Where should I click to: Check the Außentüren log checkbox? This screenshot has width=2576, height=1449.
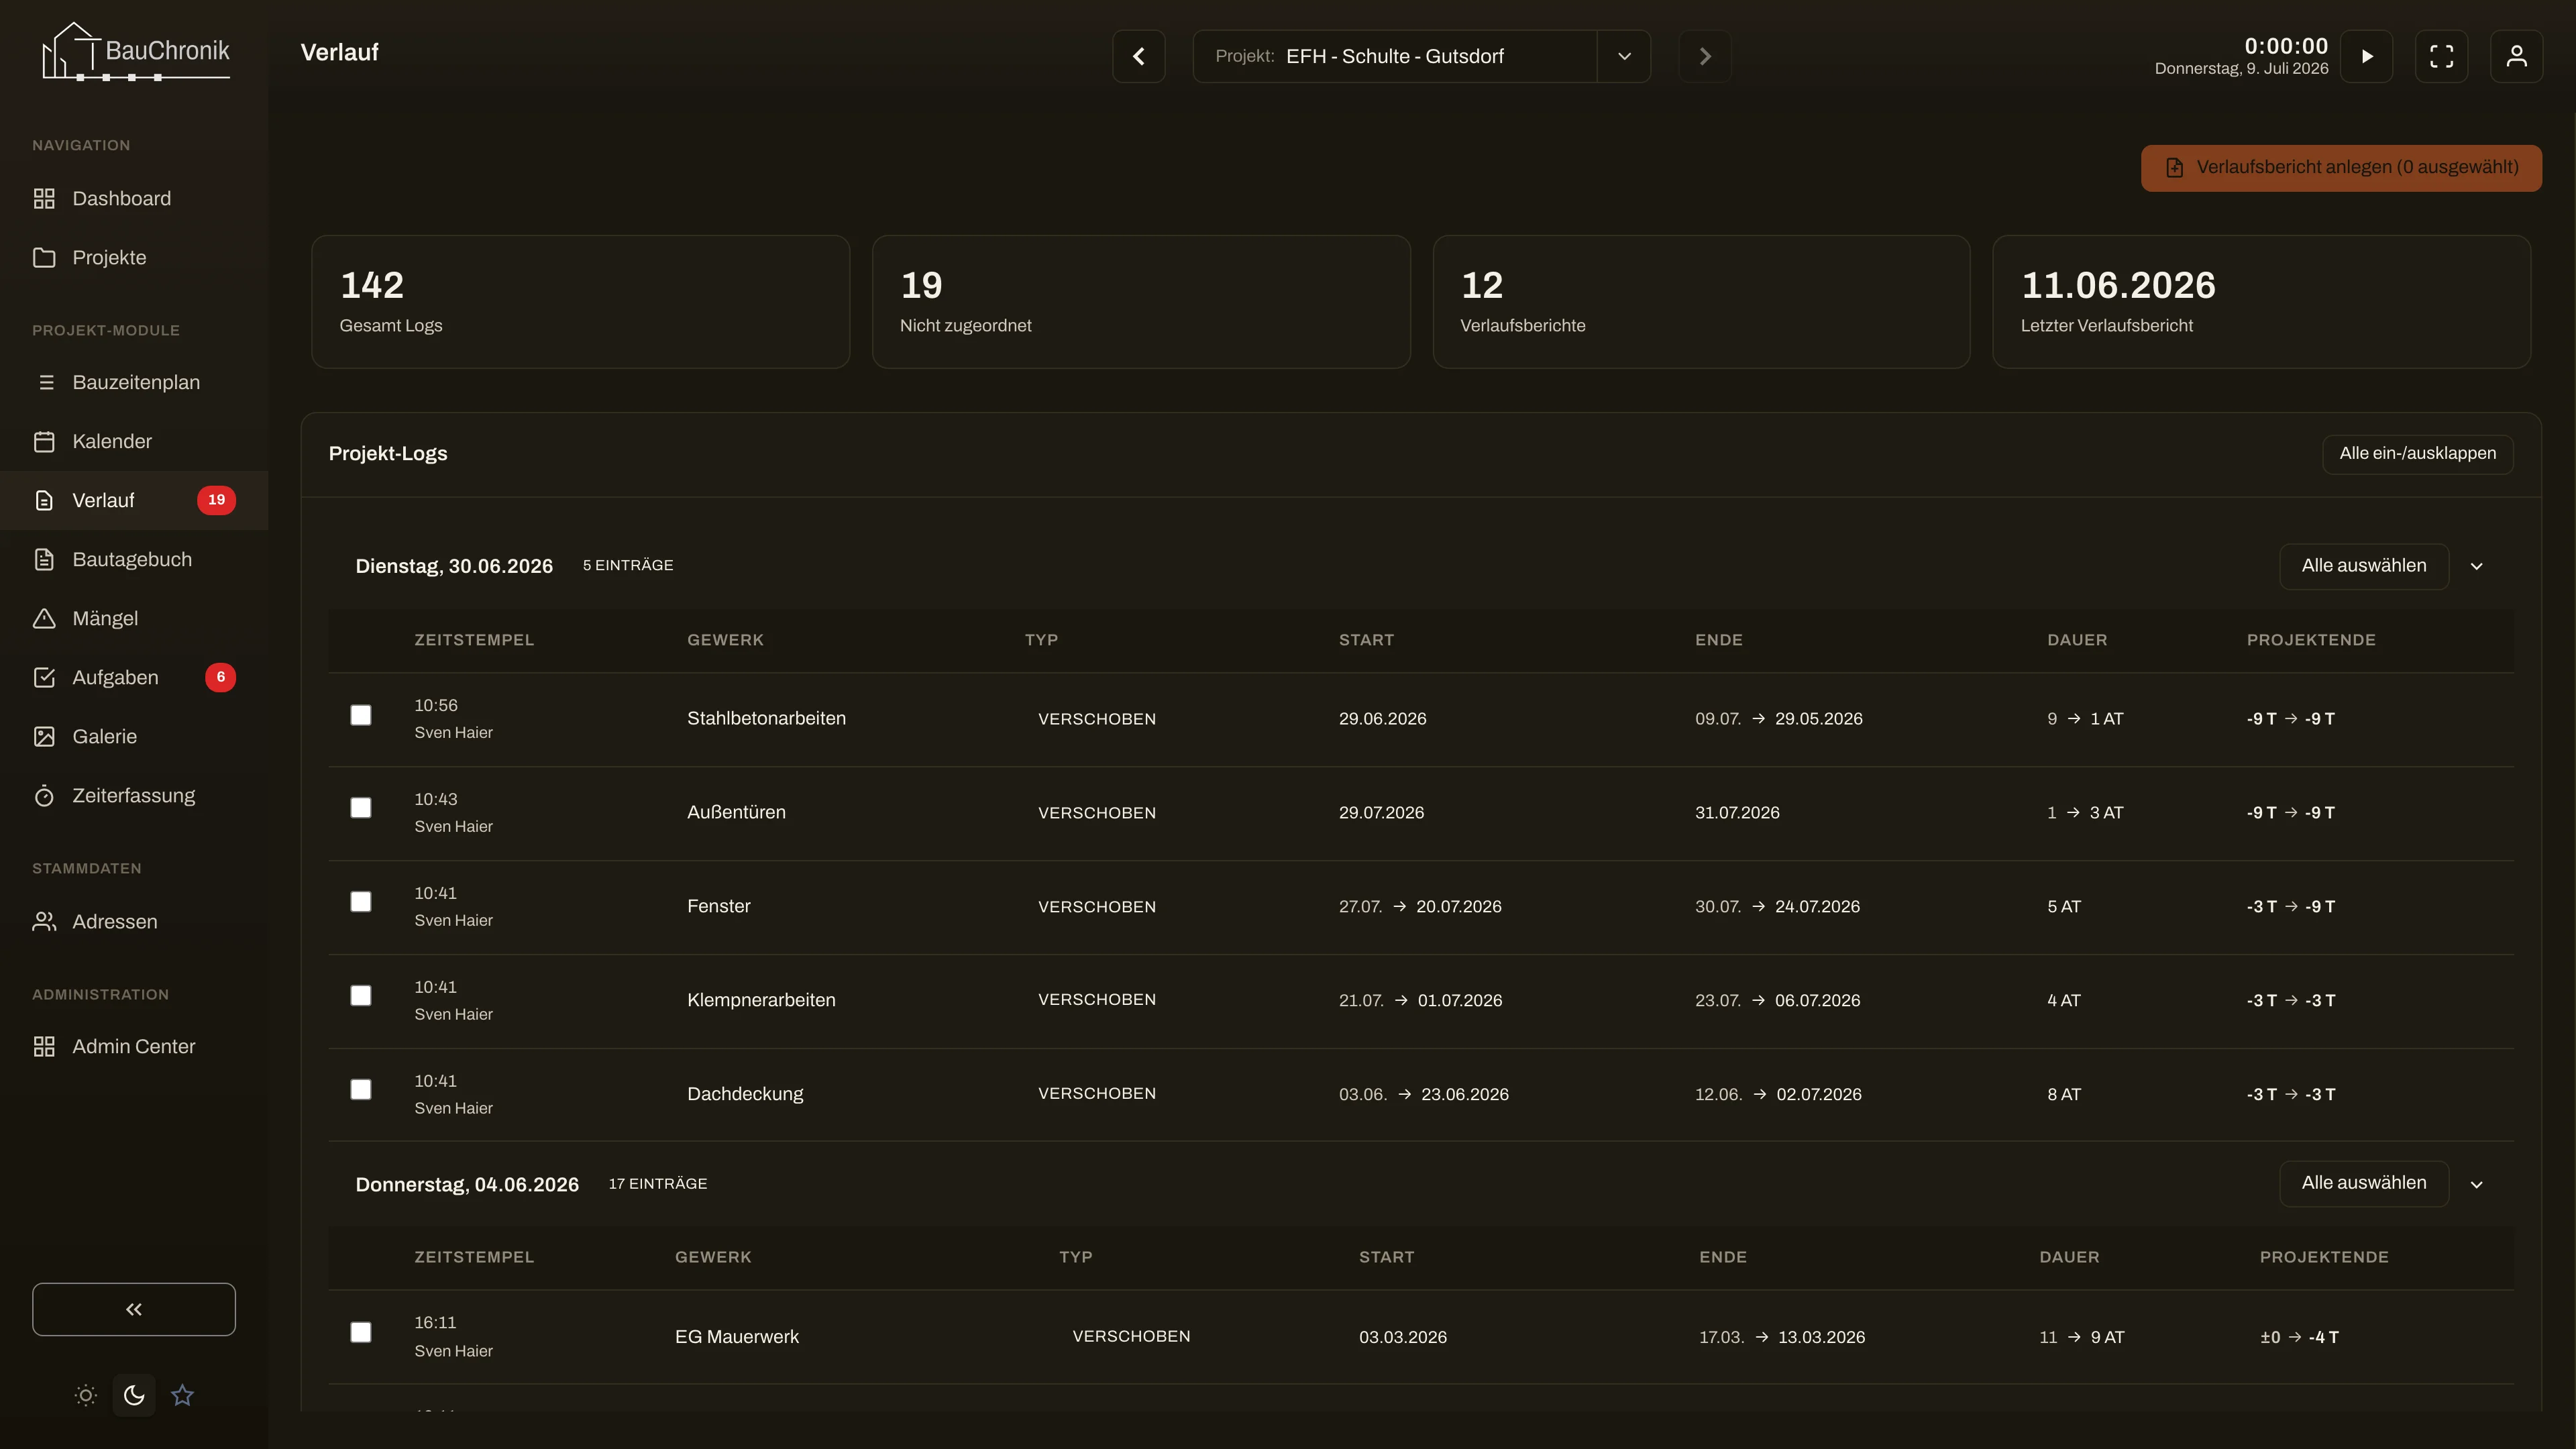[x=361, y=808]
